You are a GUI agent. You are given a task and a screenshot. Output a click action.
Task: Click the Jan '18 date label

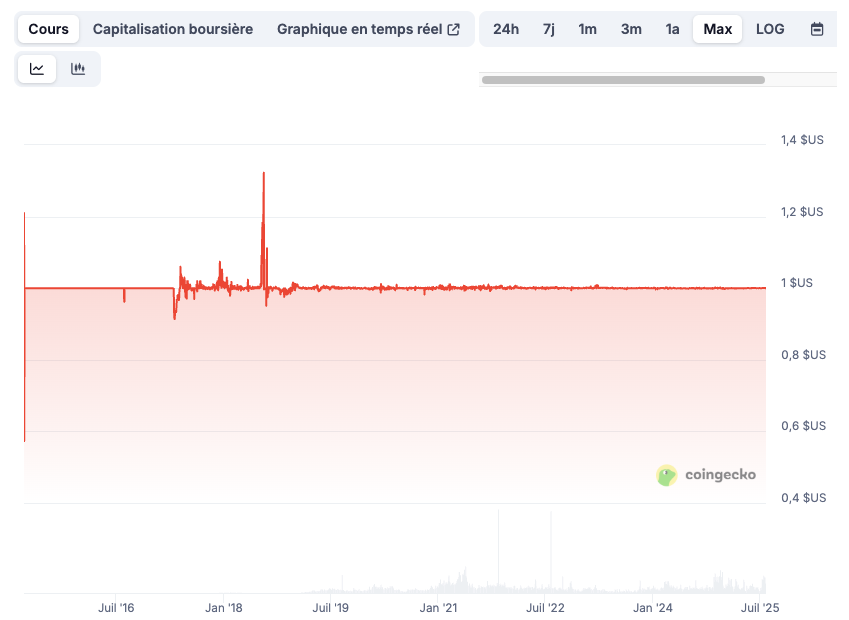point(224,608)
